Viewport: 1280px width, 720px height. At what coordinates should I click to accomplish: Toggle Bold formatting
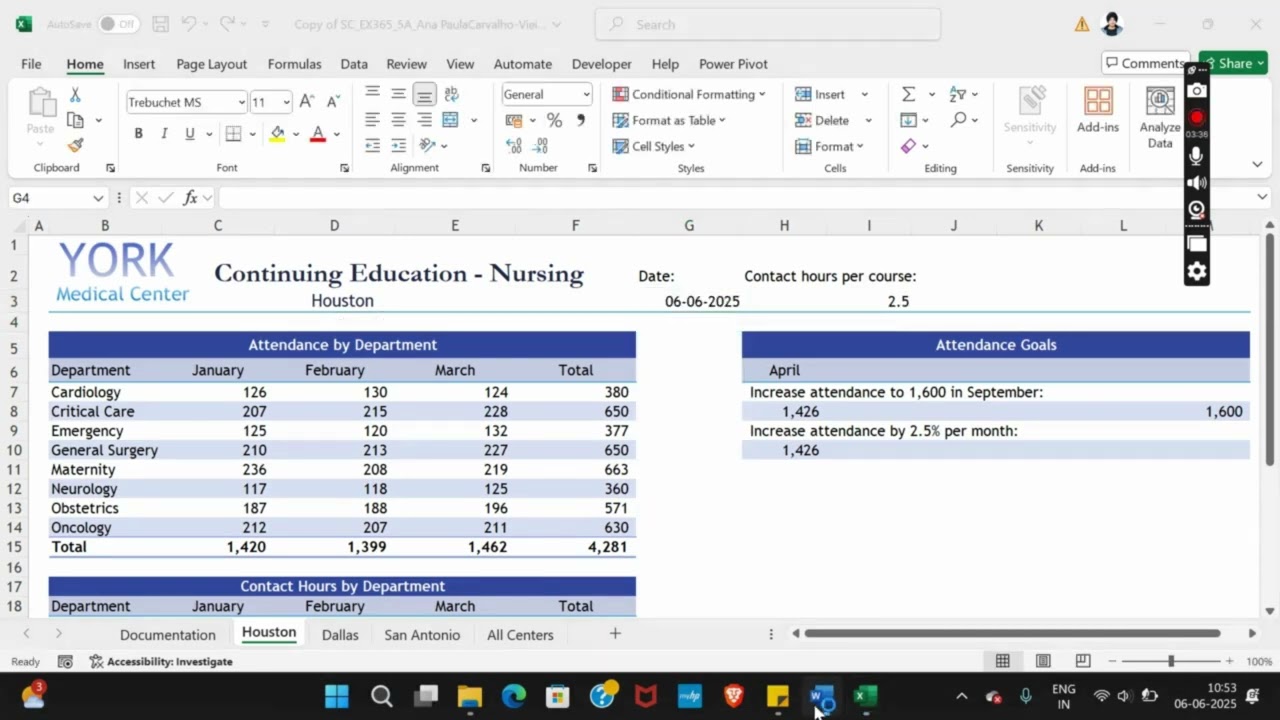coord(138,134)
